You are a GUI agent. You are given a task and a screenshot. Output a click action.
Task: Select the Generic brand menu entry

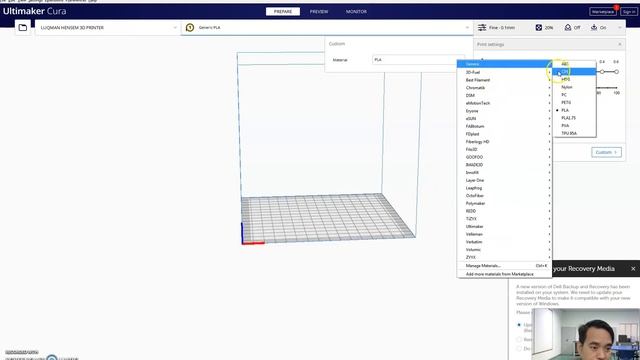point(504,64)
